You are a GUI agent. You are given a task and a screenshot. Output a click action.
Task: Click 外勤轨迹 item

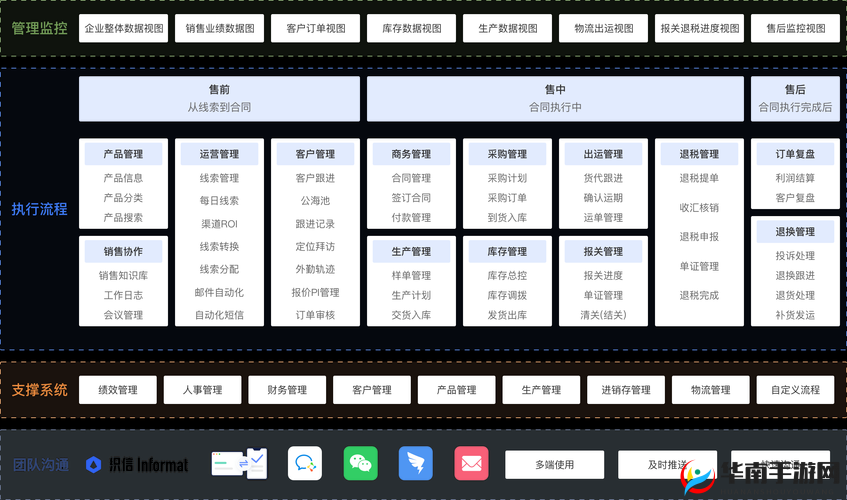tap(315, 269)
